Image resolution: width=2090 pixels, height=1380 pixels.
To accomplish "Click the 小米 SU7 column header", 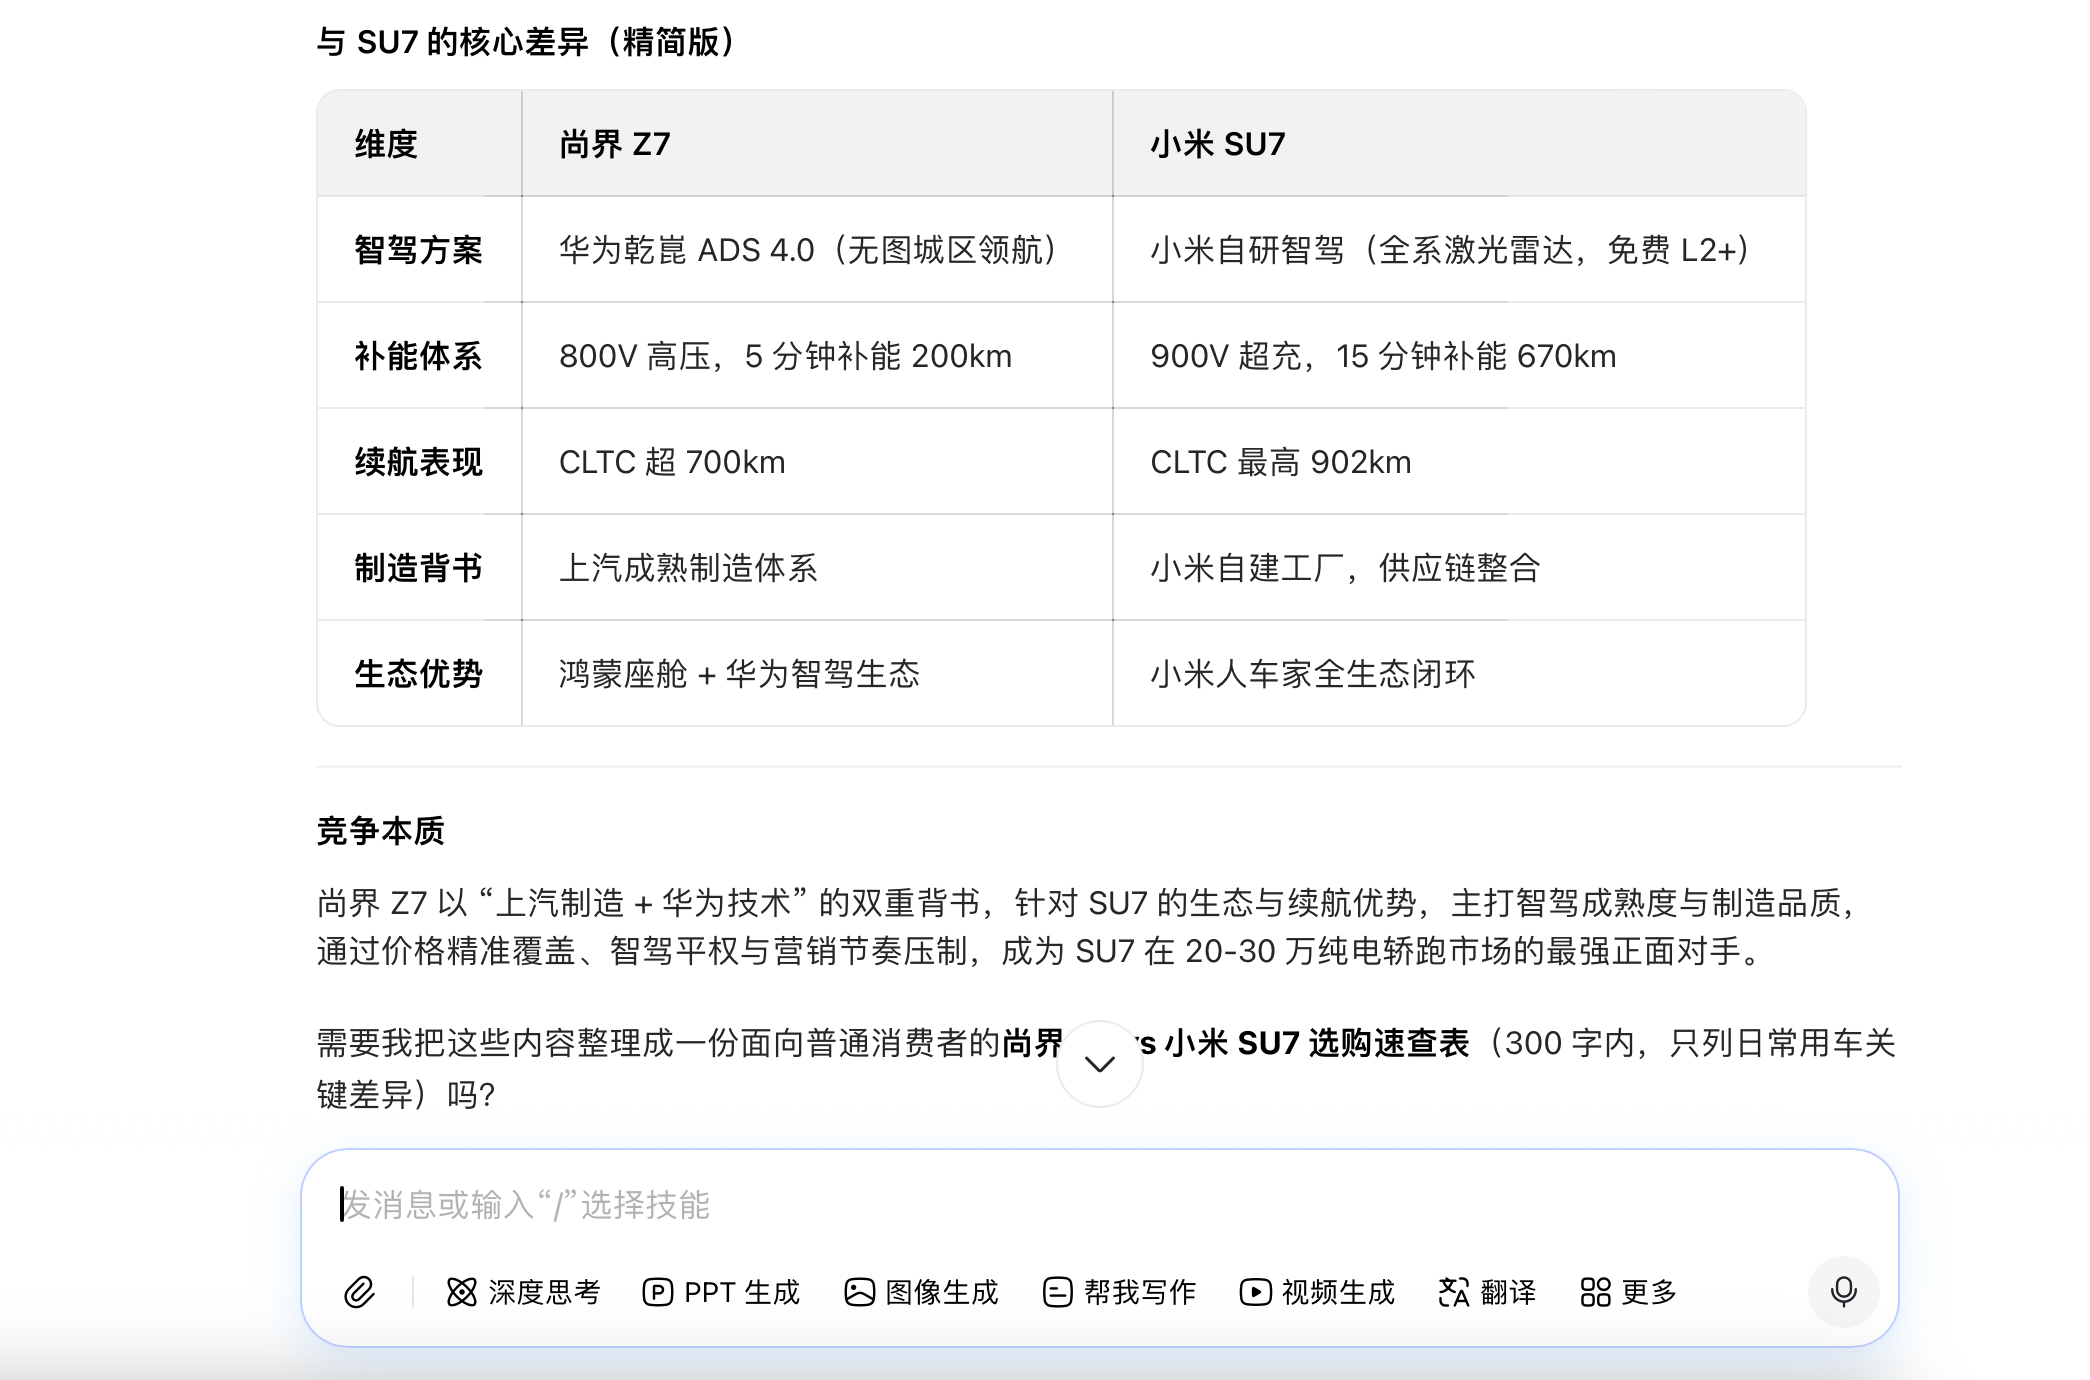I will click(1217, 144).
